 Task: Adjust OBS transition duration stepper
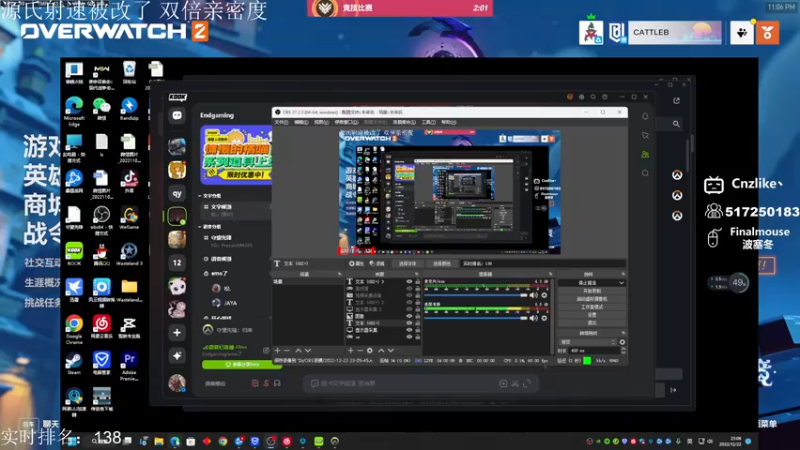point(623,351)
